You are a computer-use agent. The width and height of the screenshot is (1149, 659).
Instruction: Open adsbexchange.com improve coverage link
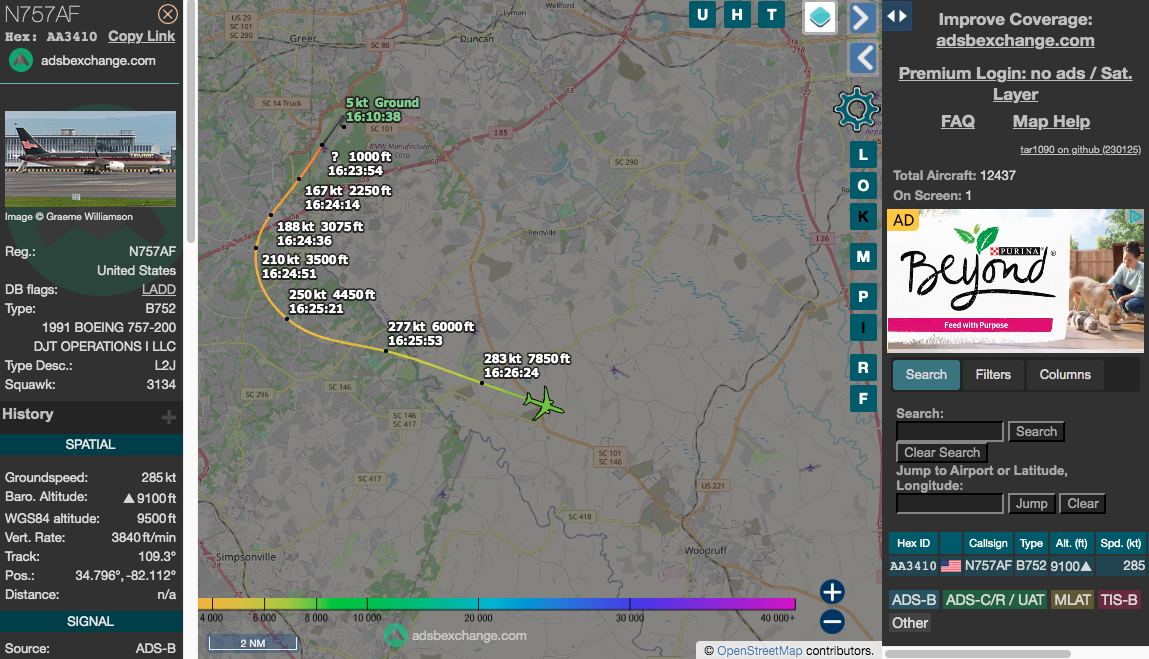point(1015,40)
